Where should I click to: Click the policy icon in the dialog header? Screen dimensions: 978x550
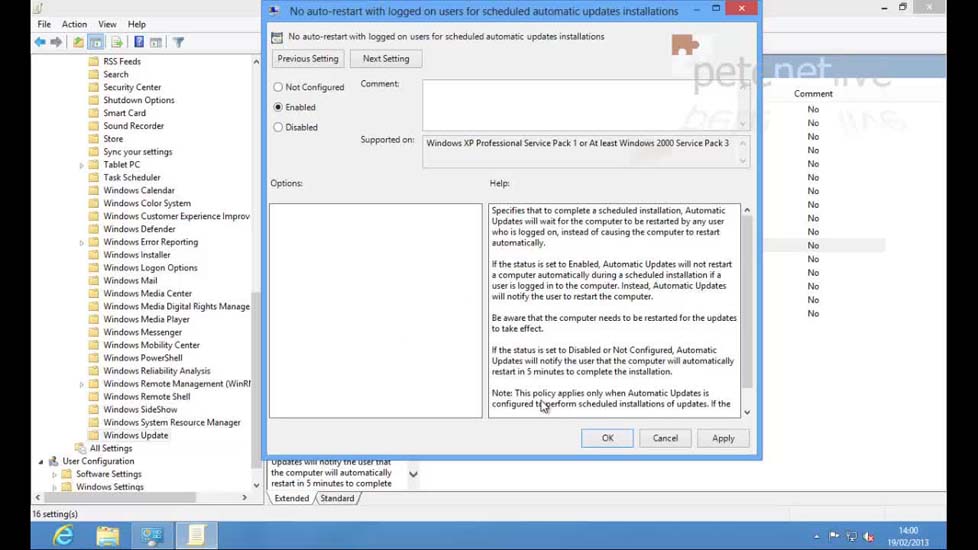click(277, 37)
